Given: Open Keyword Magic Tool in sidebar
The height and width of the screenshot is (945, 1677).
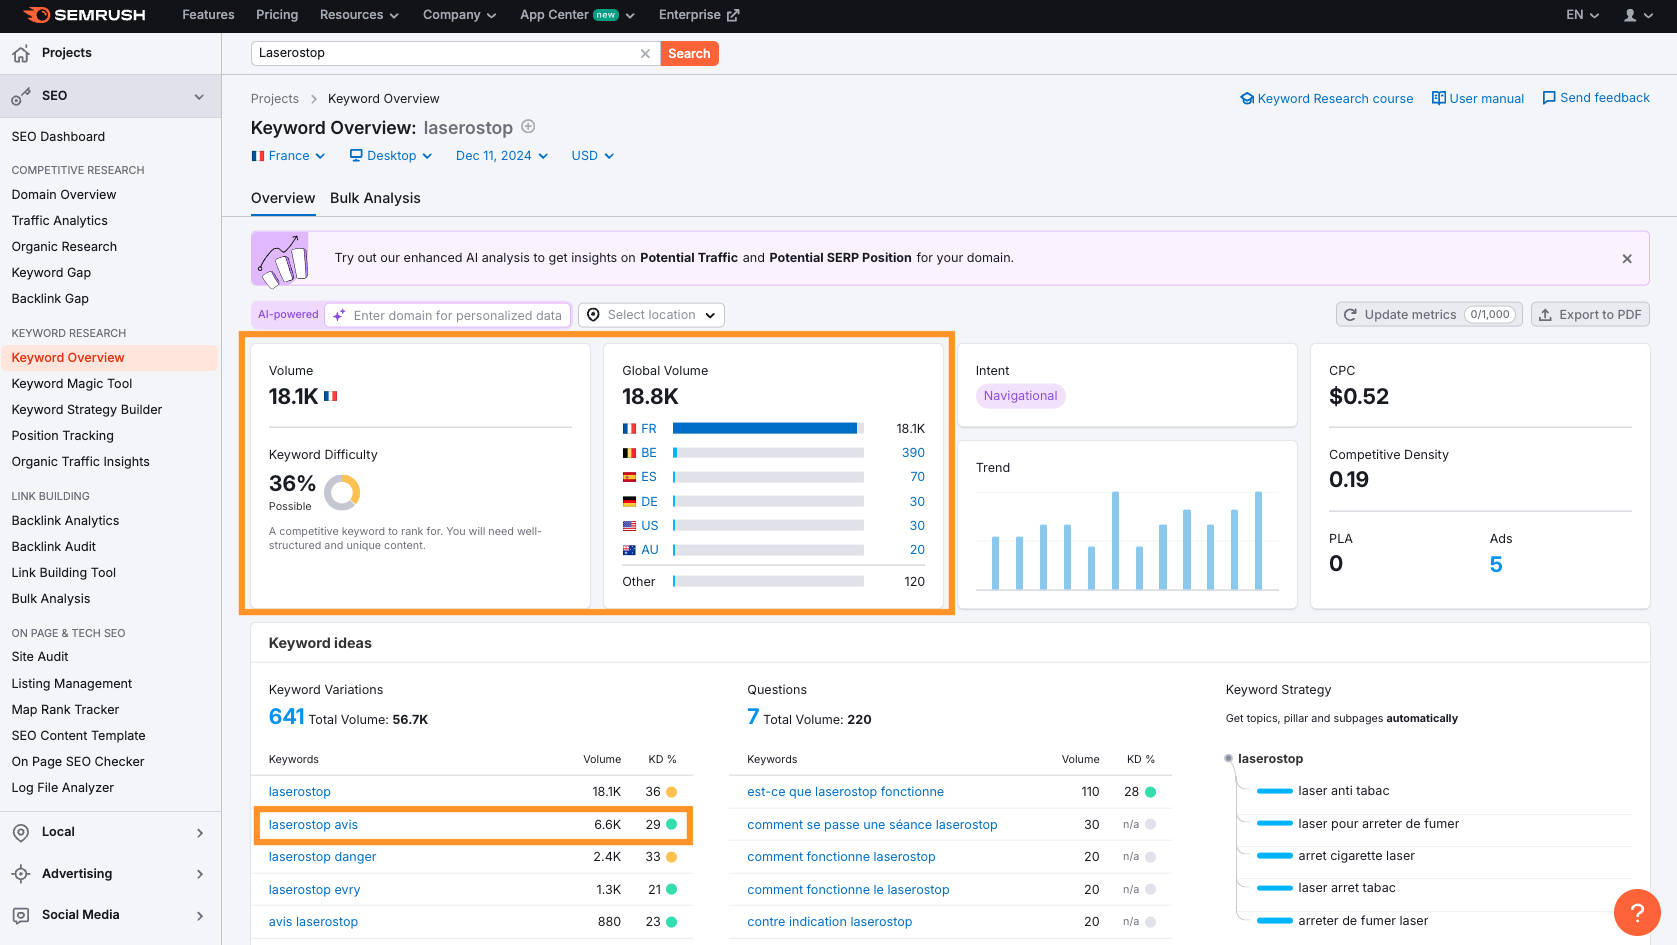Looking at the screenshot, I should click(72, 384).
